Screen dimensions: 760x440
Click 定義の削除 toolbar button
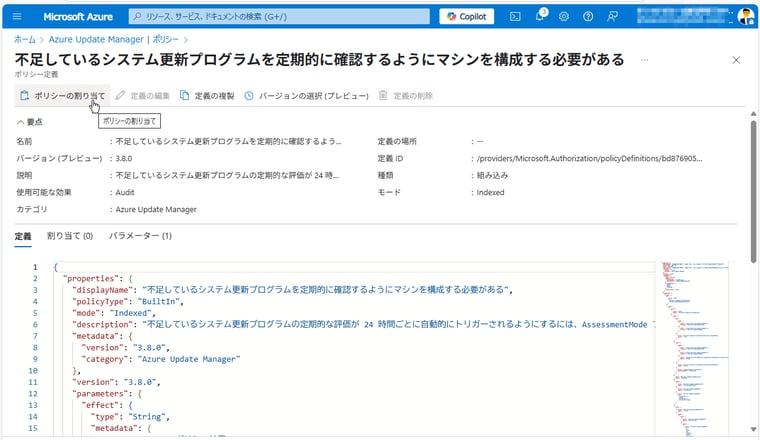pos(406,95)
